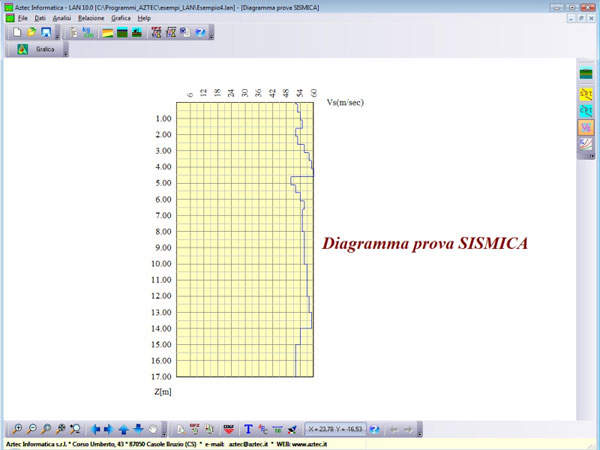Click the X Y coordinates readout field
This screenshot has height=450, width=600.
pyautogui.click(x=335, y=429)
